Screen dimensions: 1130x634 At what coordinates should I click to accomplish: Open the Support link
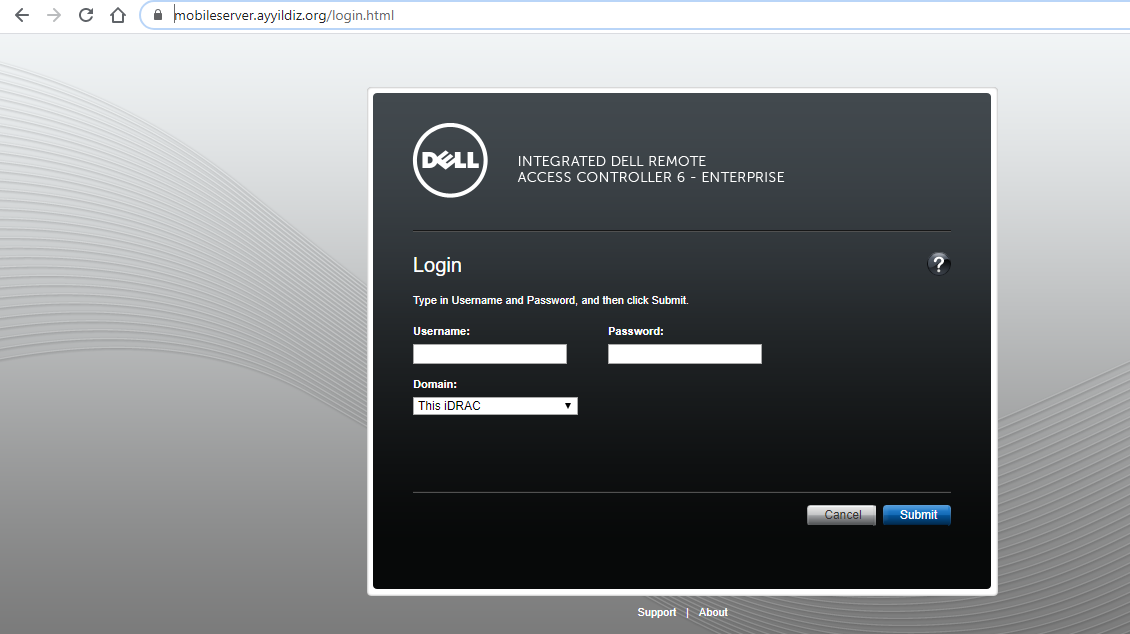coord(657,612)
